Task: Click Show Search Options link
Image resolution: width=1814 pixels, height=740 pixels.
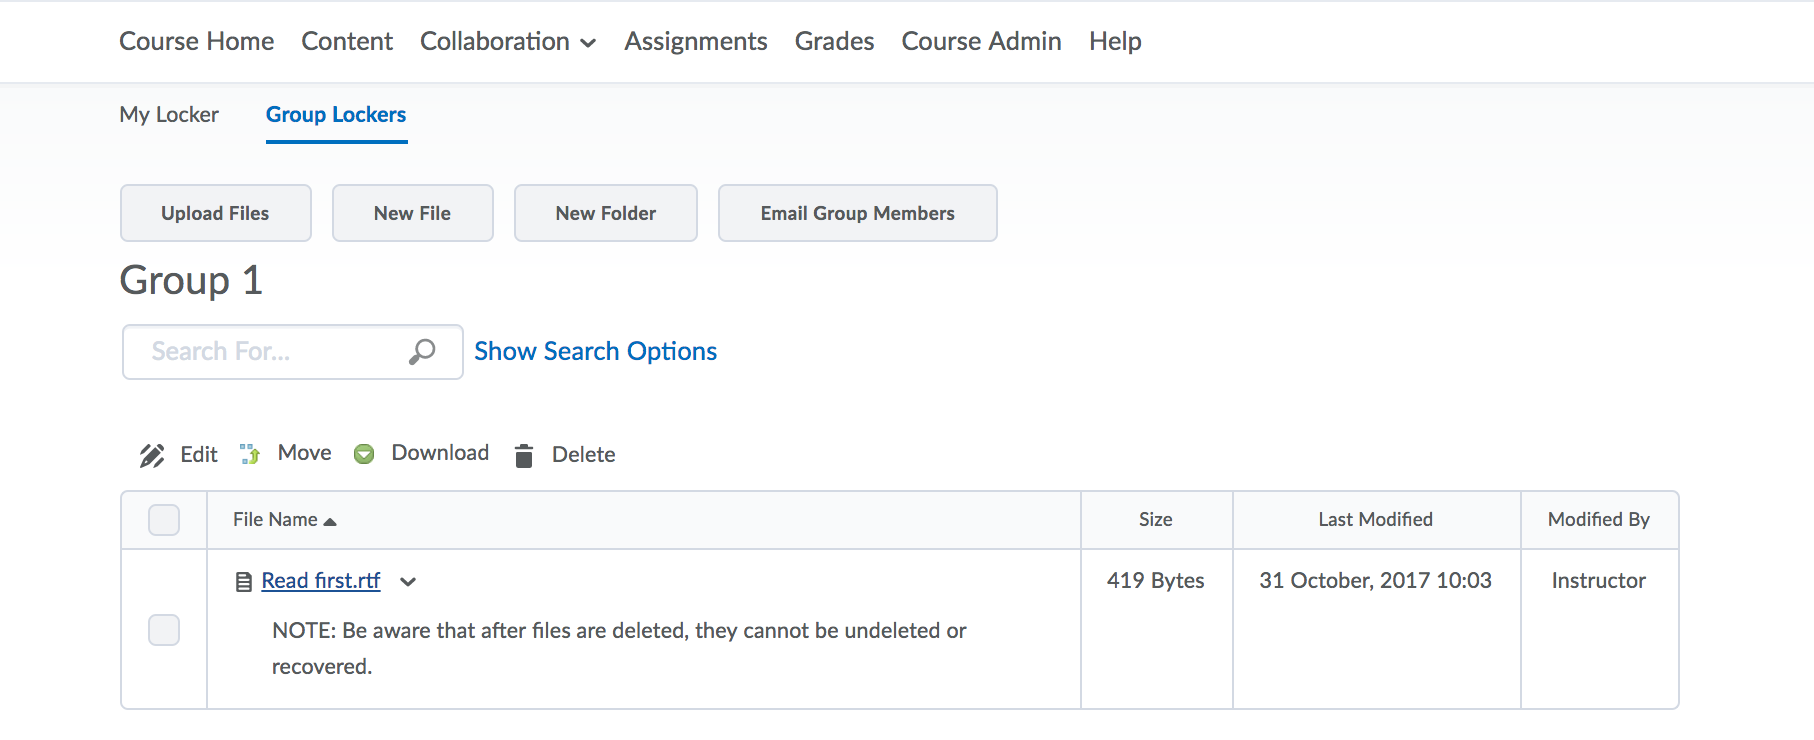Action: [x=595, y=352]
